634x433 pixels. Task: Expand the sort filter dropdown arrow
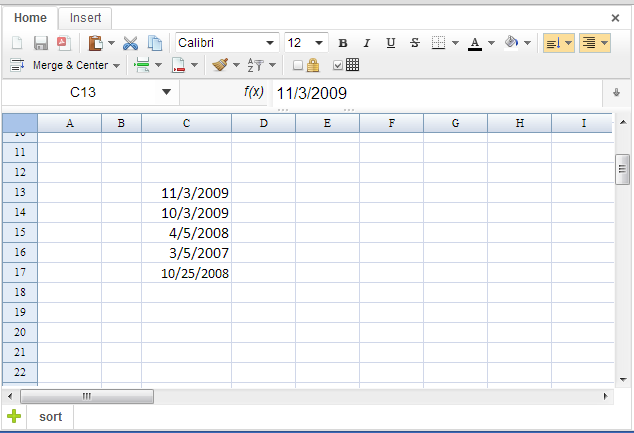click(273, 65)
